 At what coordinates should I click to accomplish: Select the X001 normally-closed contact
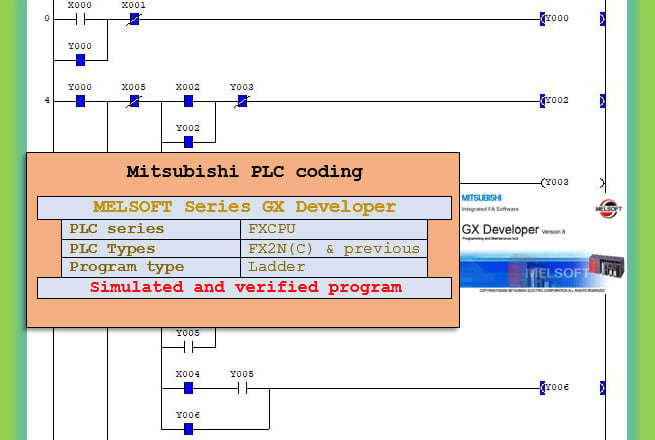[134, 19]
